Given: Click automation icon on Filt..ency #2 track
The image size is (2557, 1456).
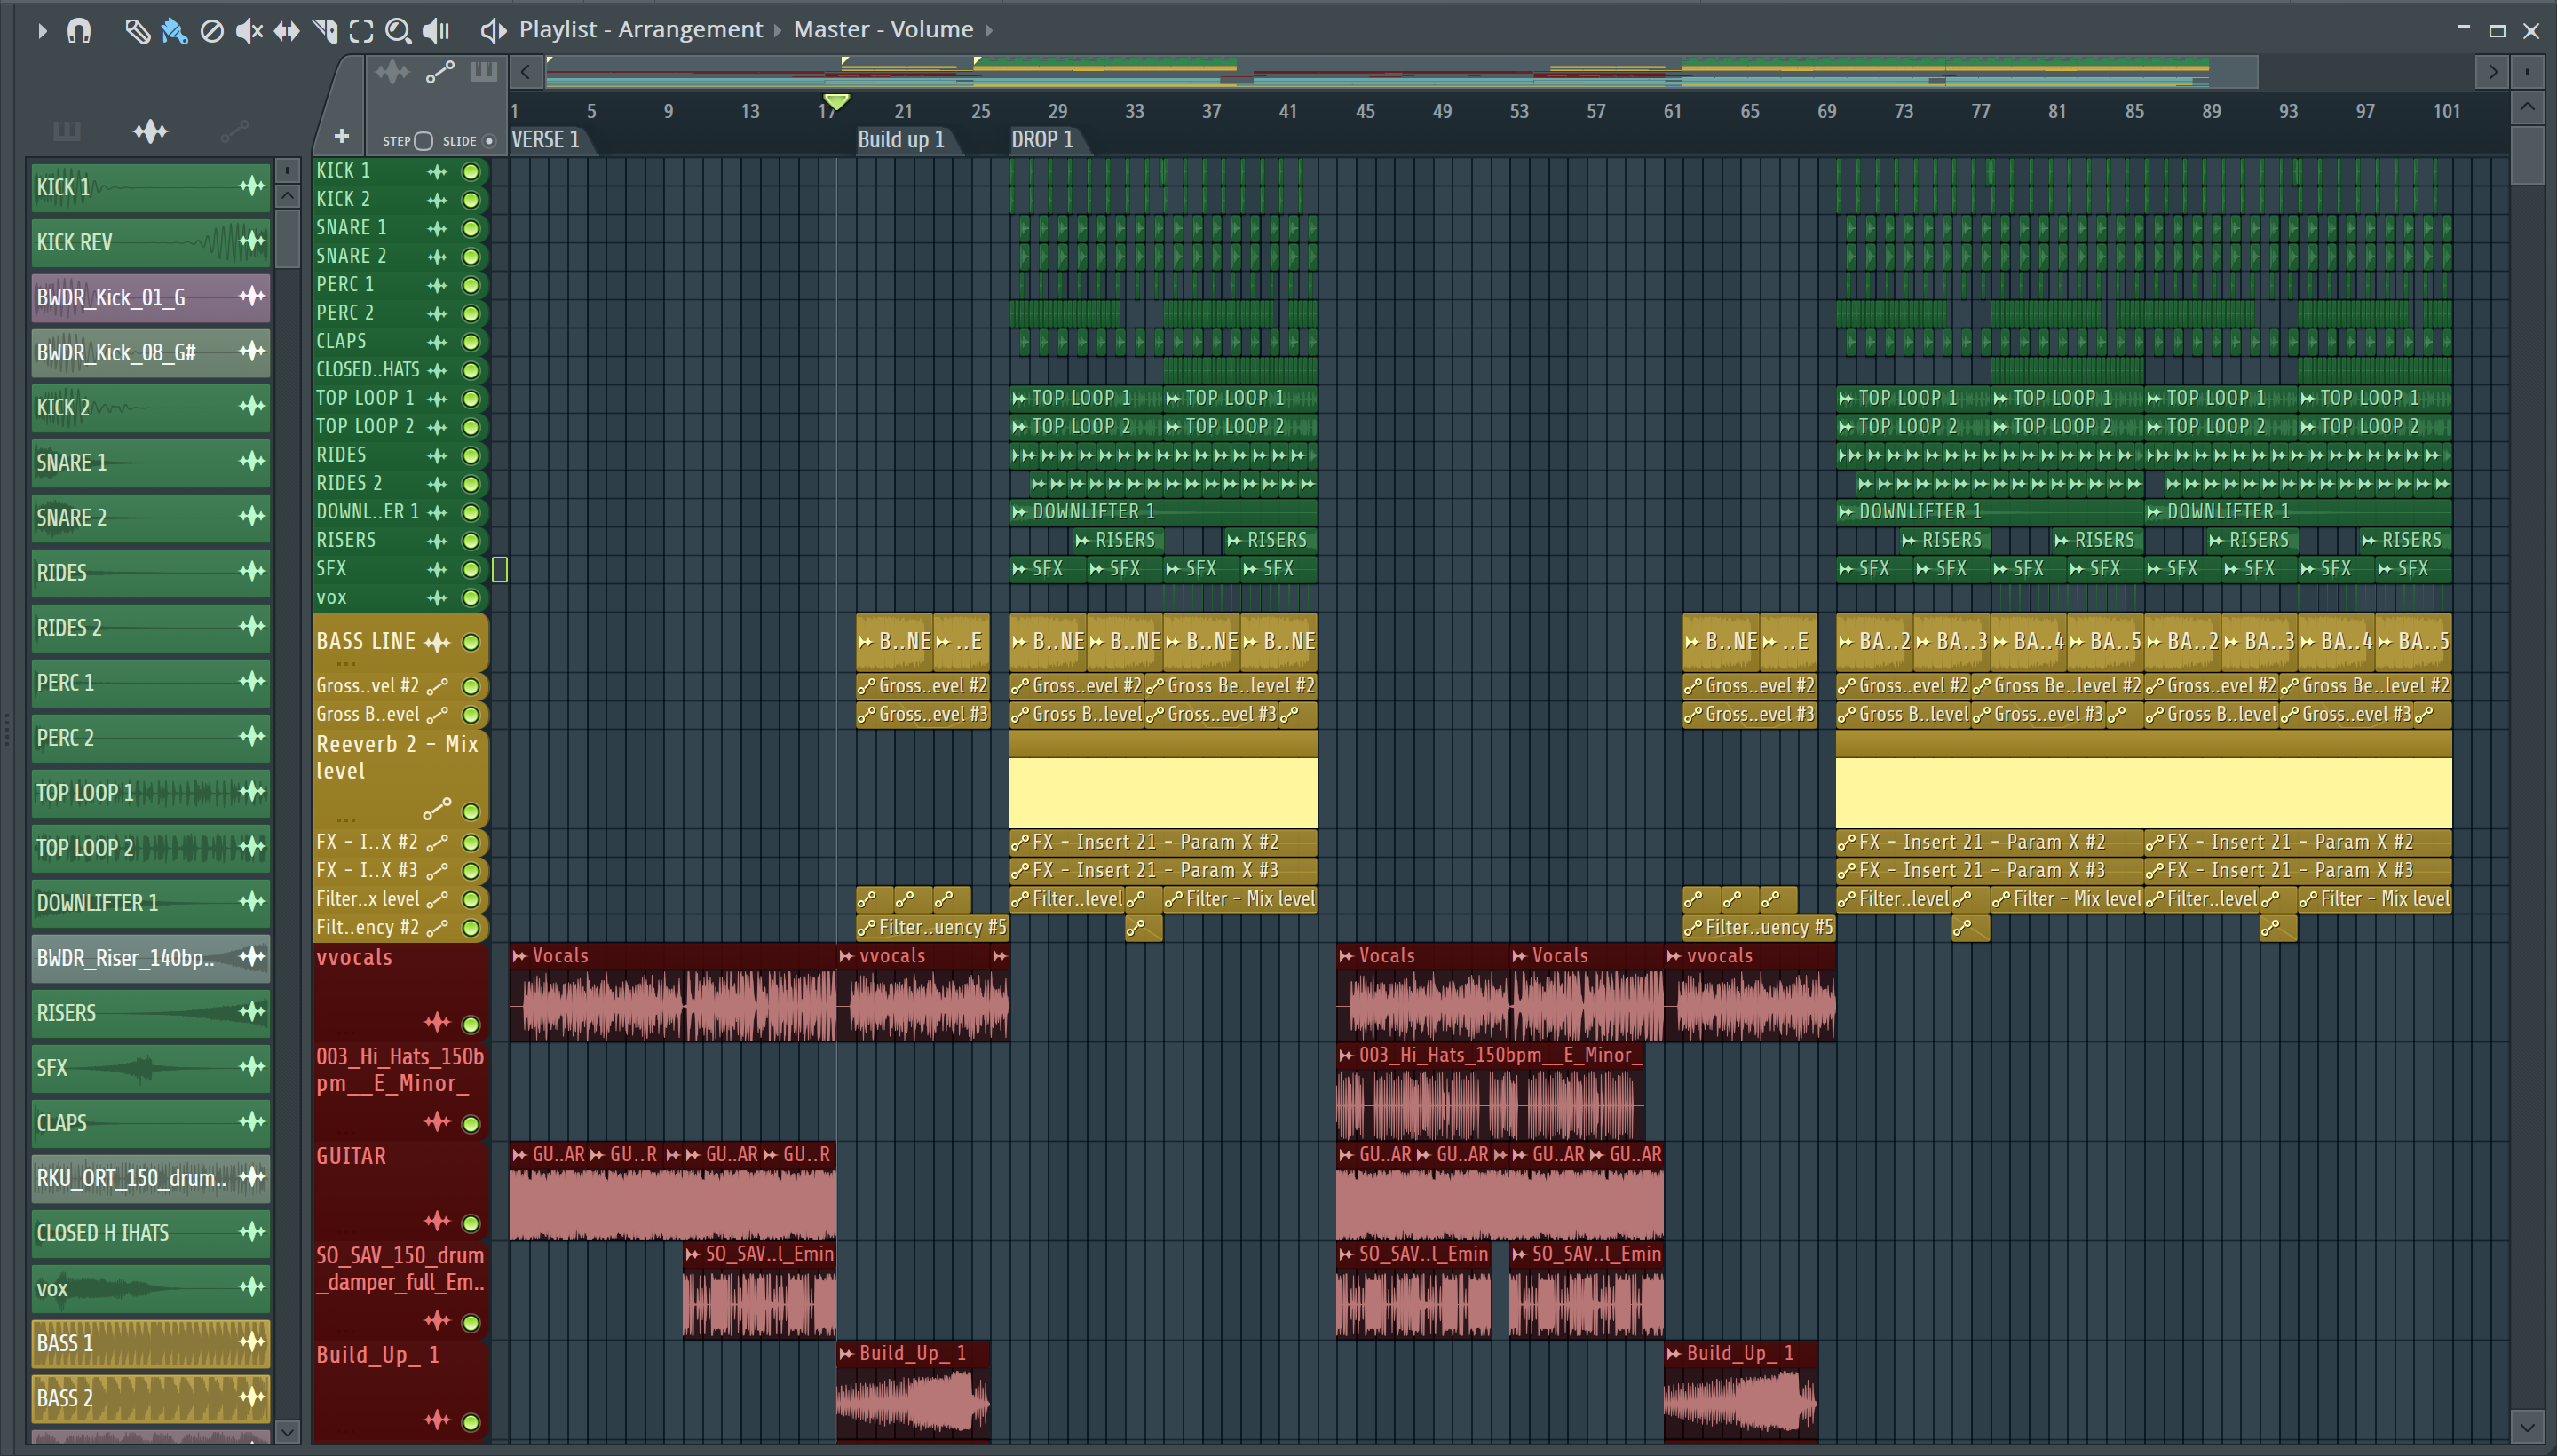Looking at the screenshot, I should click(x=437, y=928).
